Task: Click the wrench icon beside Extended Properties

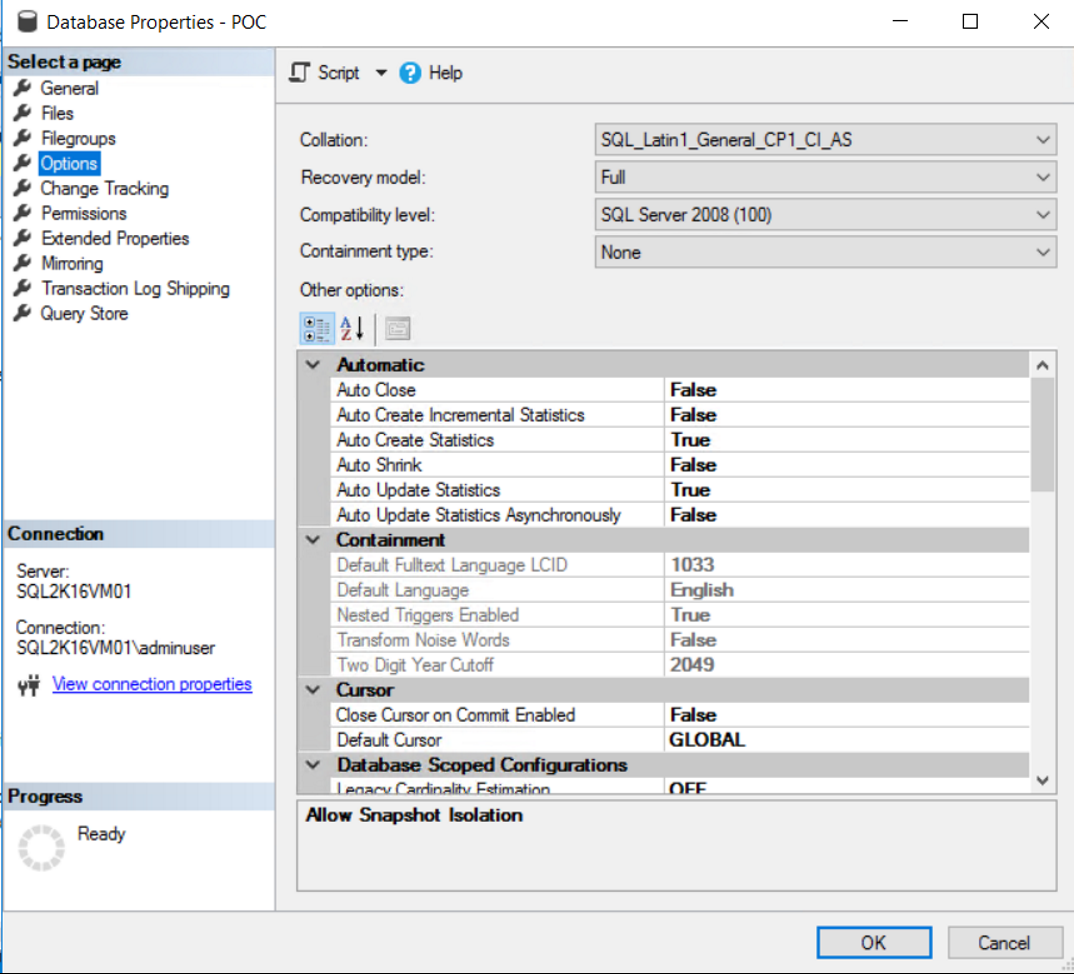Action: (x=23, y=238)
